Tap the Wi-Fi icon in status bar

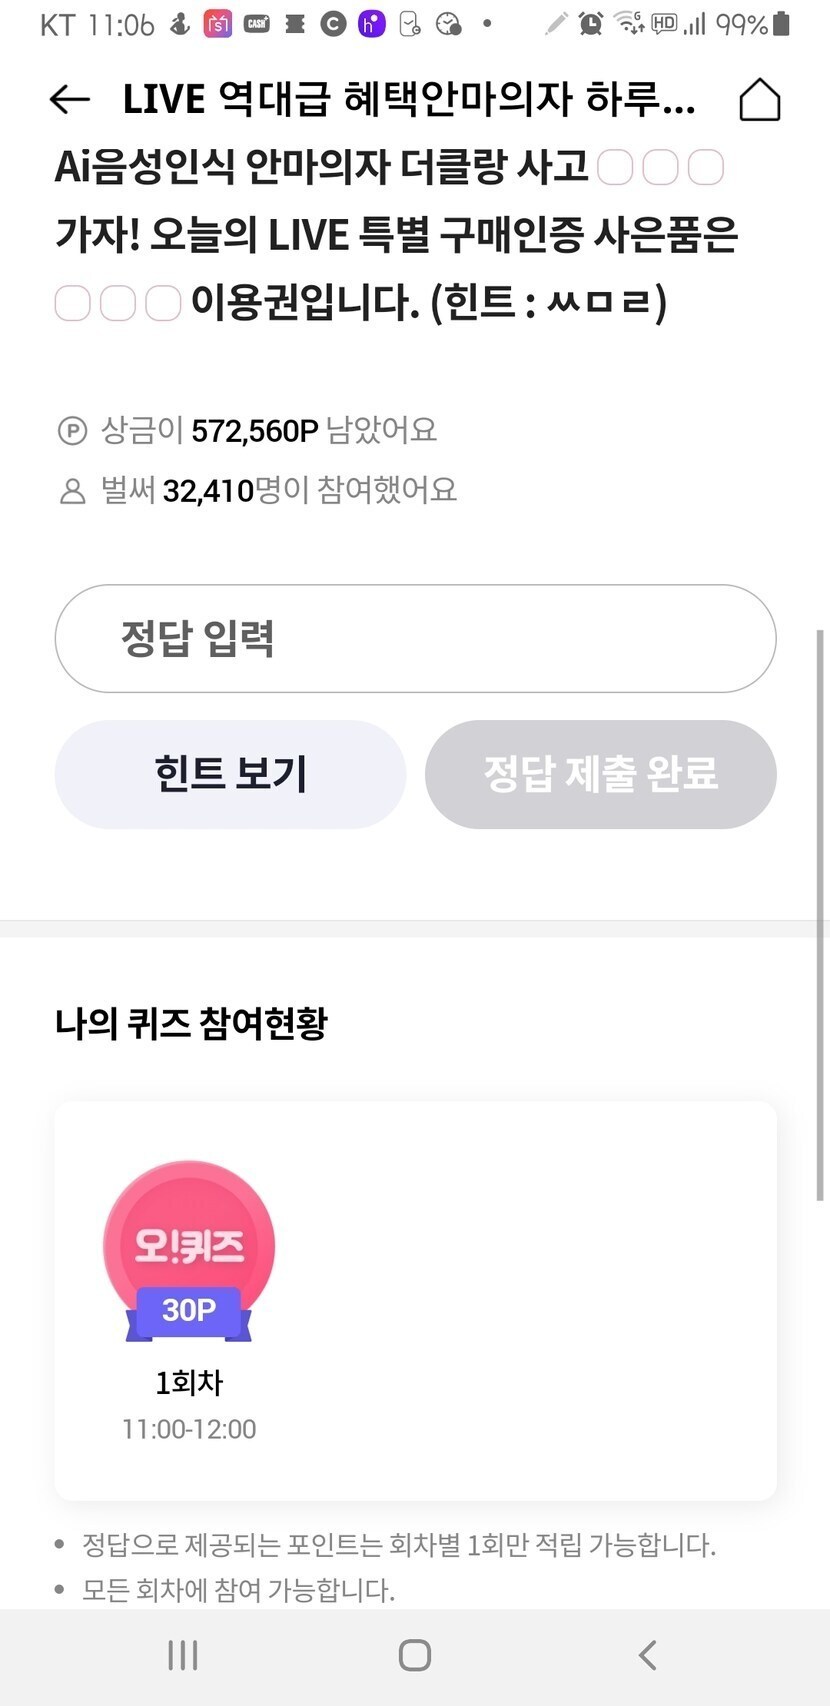click(x=628, y=23)
